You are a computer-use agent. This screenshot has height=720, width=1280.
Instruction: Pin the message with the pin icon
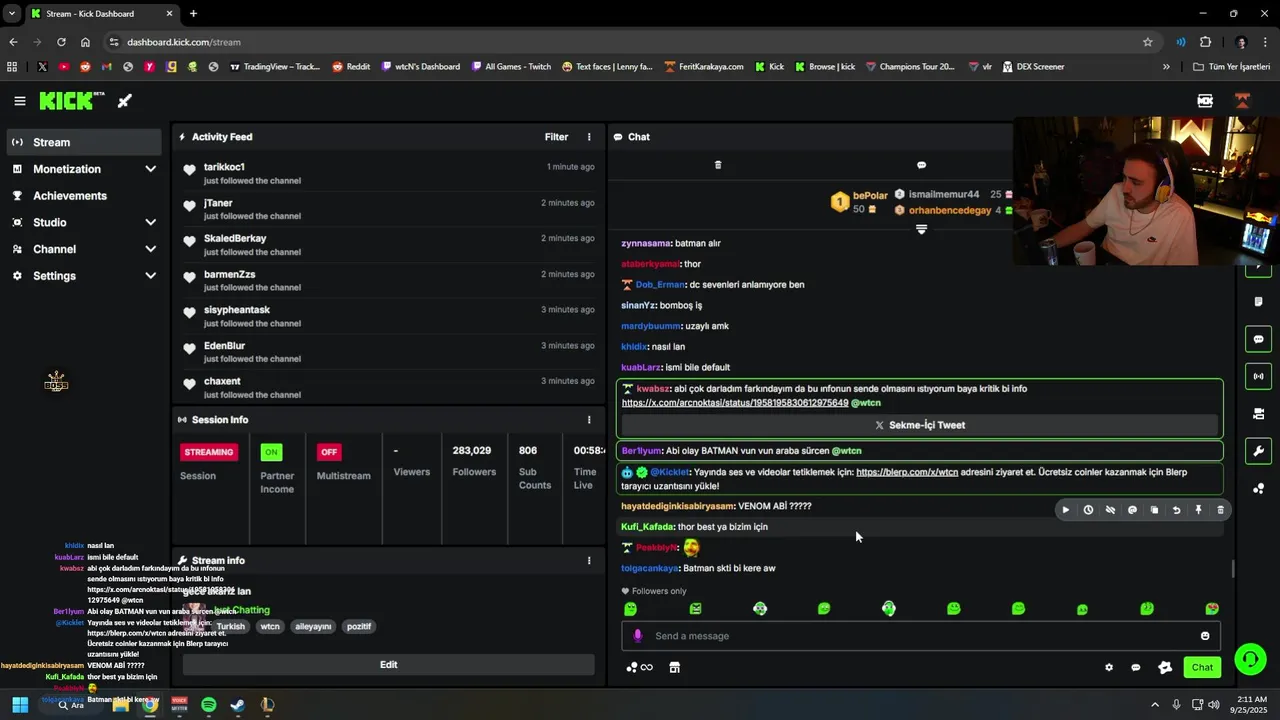(x=1198, y=510)
